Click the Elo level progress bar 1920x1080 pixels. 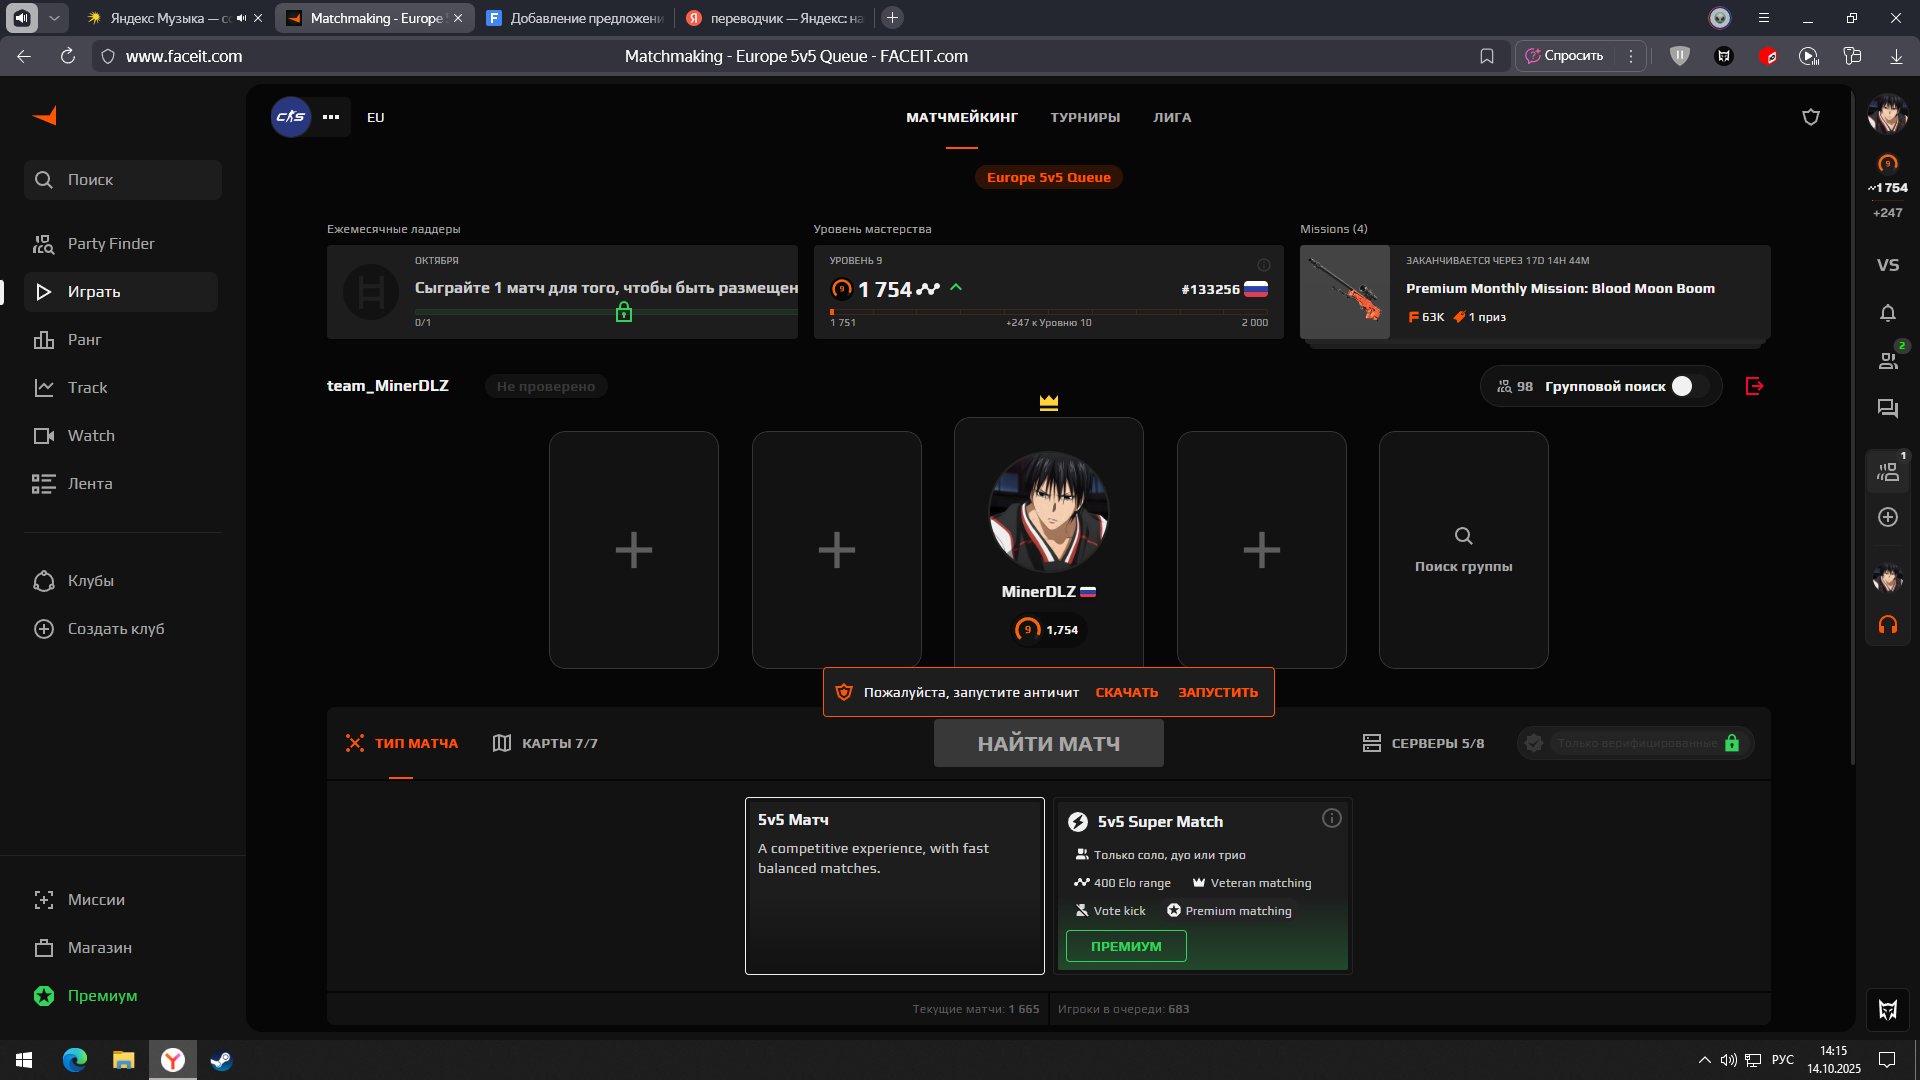pos(1048,312)
